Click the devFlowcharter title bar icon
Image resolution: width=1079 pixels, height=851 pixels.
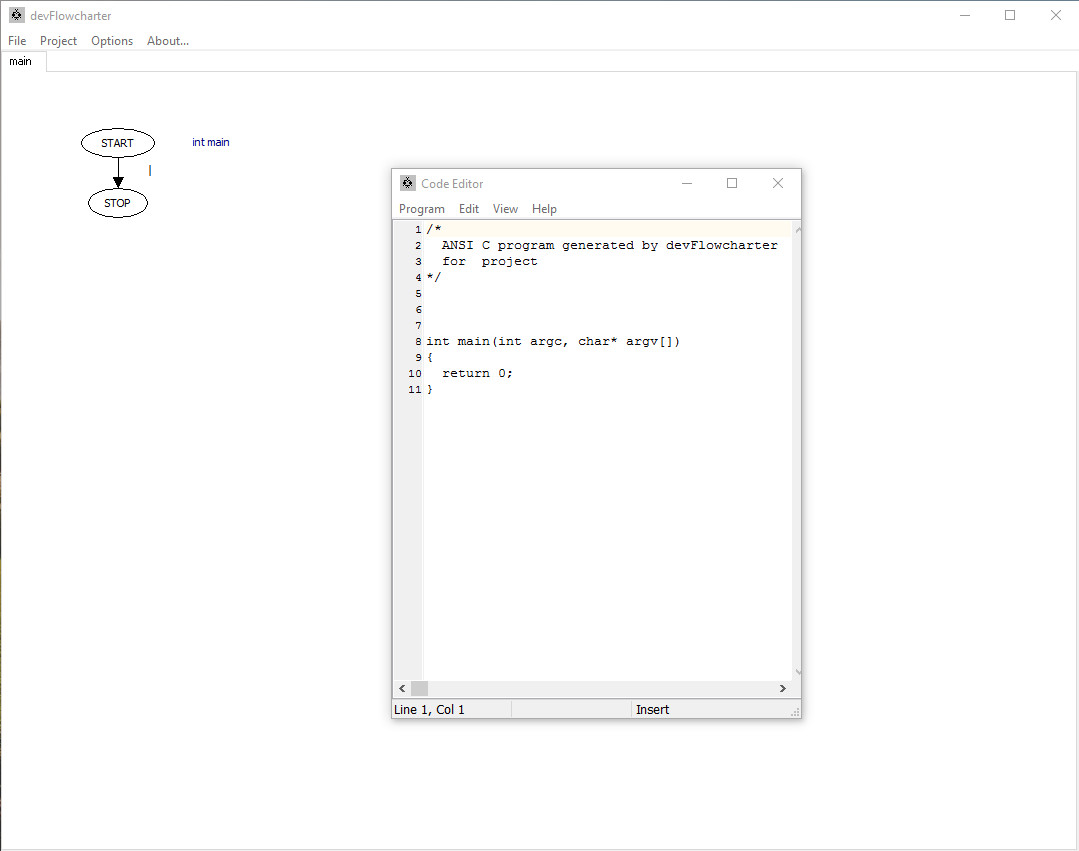[x=17, y=15]
